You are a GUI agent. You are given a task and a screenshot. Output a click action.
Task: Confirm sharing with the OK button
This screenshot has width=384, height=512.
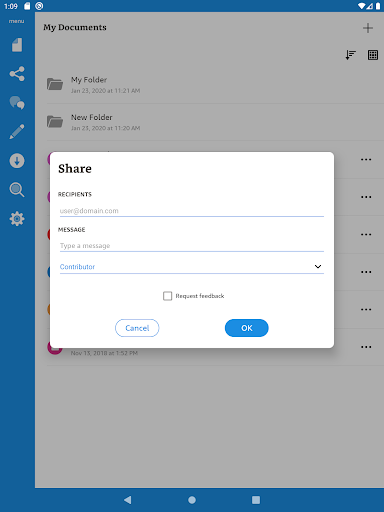(247, 328)
